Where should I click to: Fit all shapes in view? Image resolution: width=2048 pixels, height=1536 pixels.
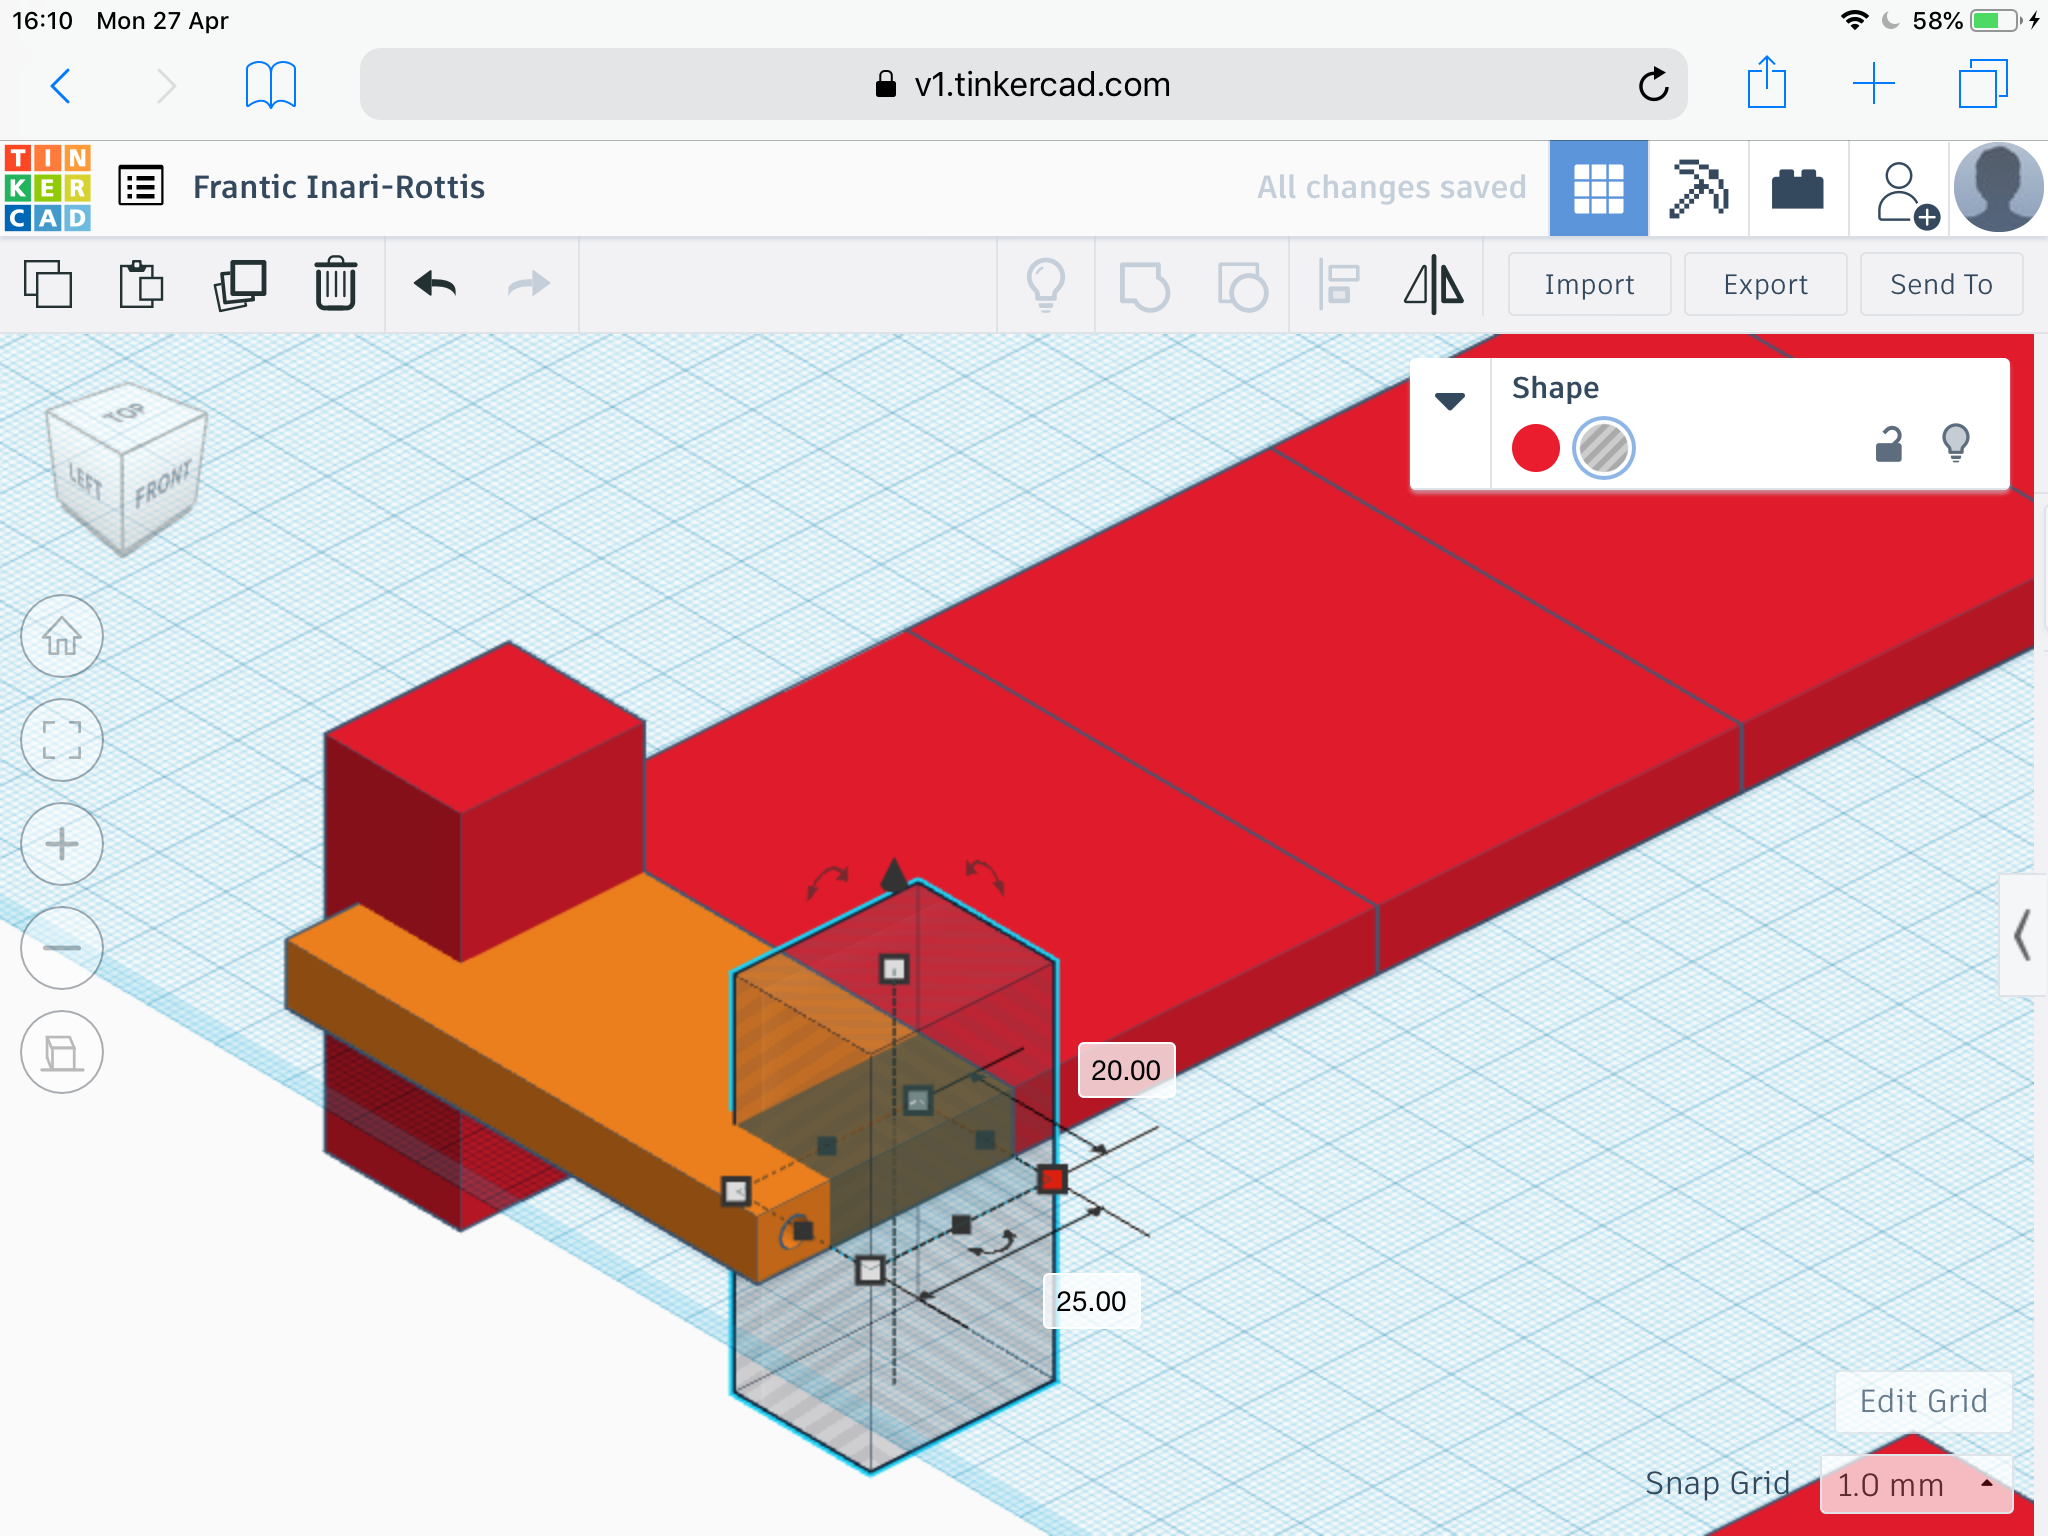pos(62,740)
